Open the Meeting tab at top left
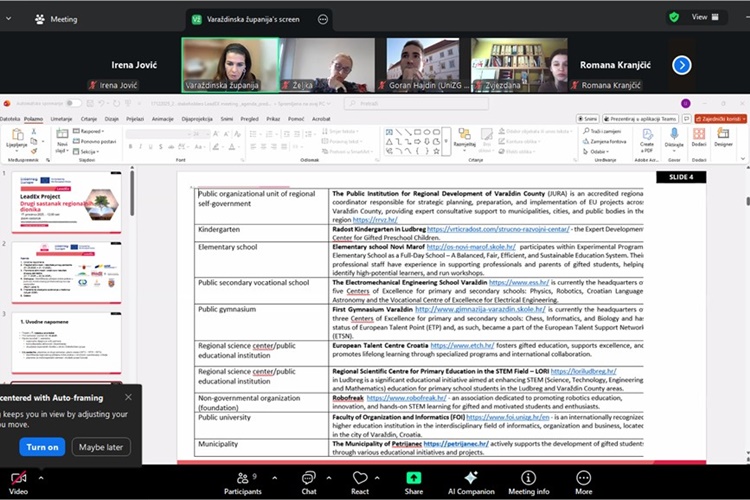Image resolution: width=750 pixels, height=500 pixels. (x=56, y=19)
